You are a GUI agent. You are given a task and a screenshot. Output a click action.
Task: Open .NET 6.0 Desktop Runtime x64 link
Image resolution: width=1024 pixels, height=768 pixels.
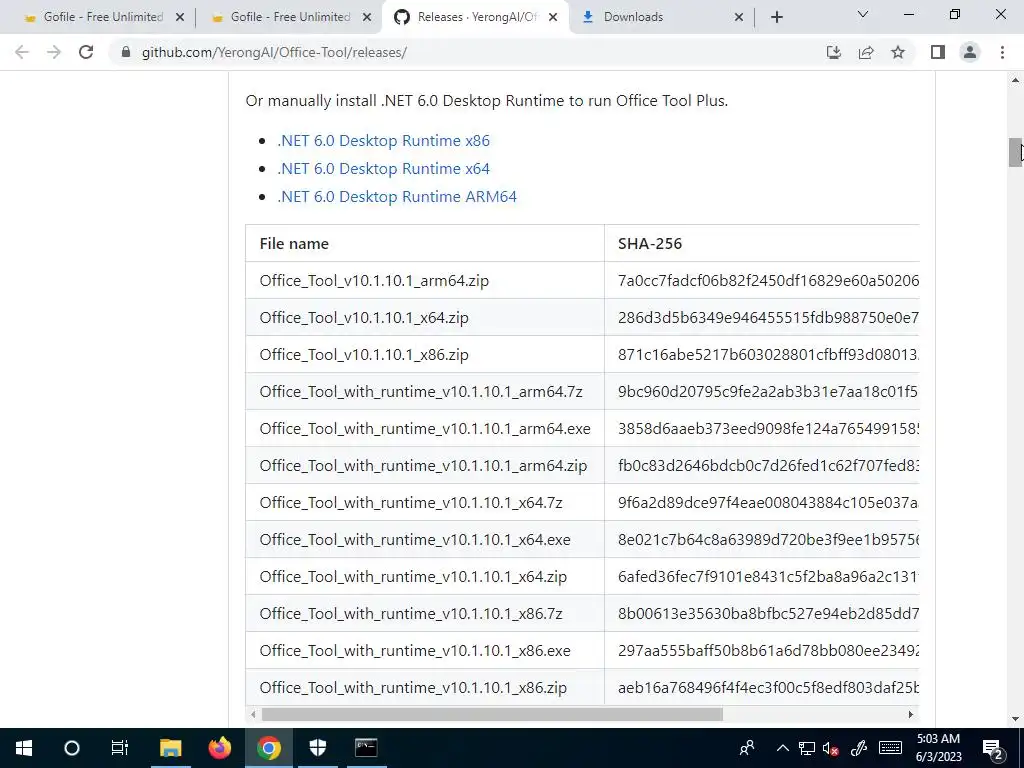(383, 168)
